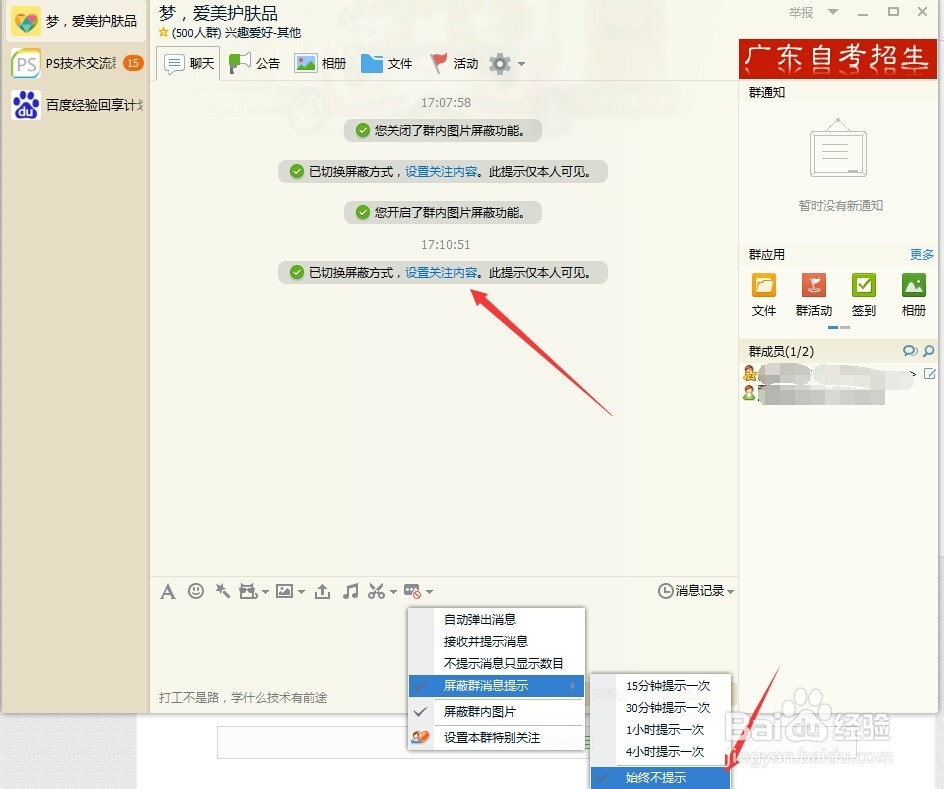Screen dimensions: 944x789
Task: Click the upload file icon in chat toolbar
Action: (x=321, y=591)
